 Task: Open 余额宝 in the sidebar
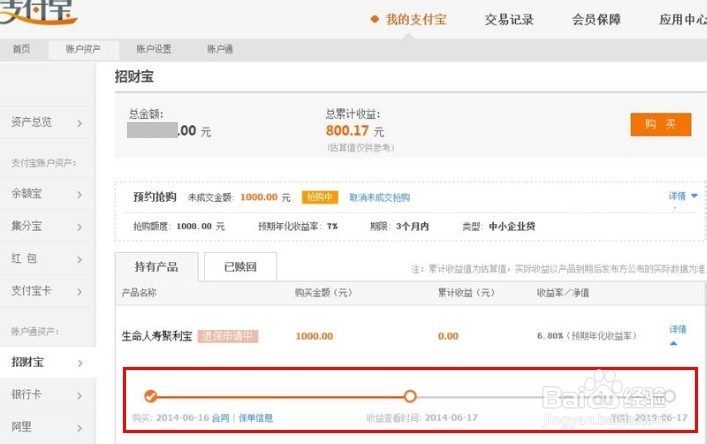click(x=26, y=194)
